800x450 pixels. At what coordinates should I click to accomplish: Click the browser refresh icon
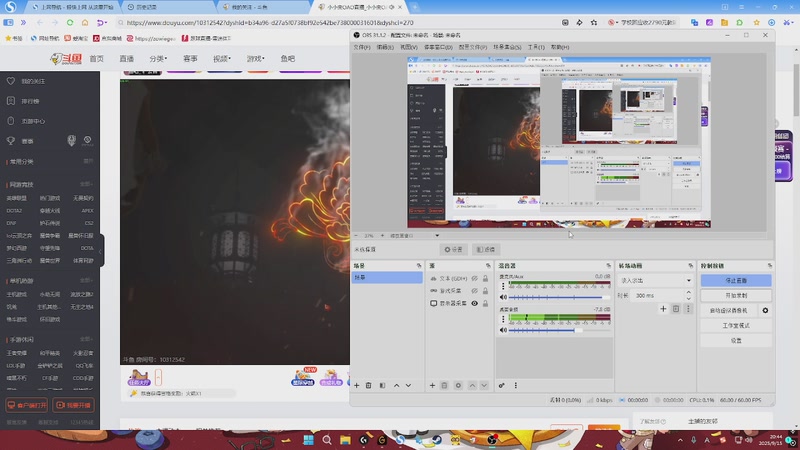pos(70,22)
